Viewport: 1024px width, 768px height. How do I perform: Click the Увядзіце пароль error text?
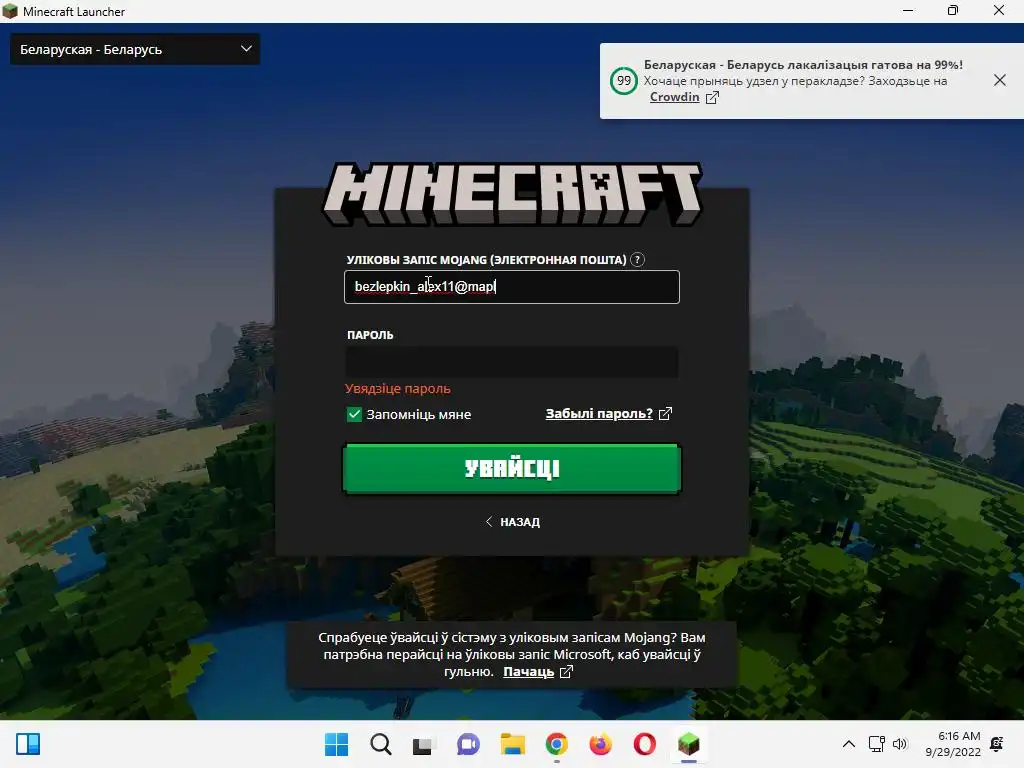[398, 389]
